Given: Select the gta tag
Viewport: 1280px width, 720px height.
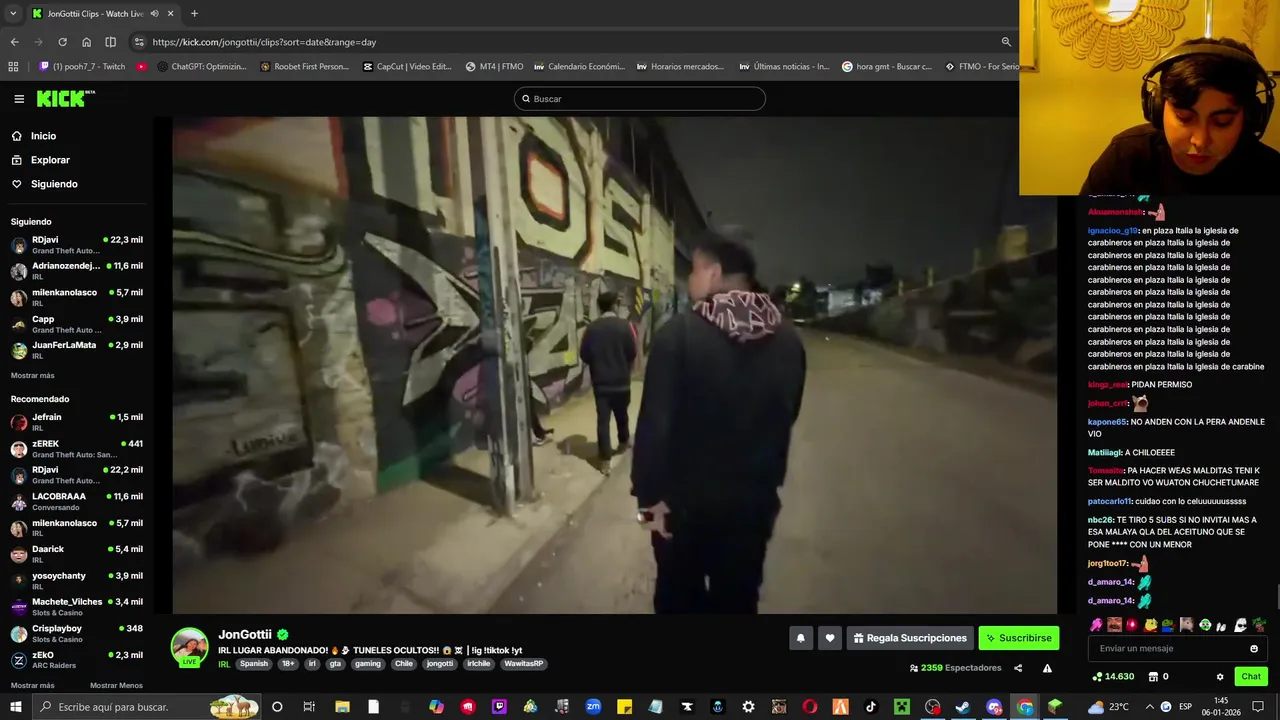Looking at the screenshot, I should 336,664.
